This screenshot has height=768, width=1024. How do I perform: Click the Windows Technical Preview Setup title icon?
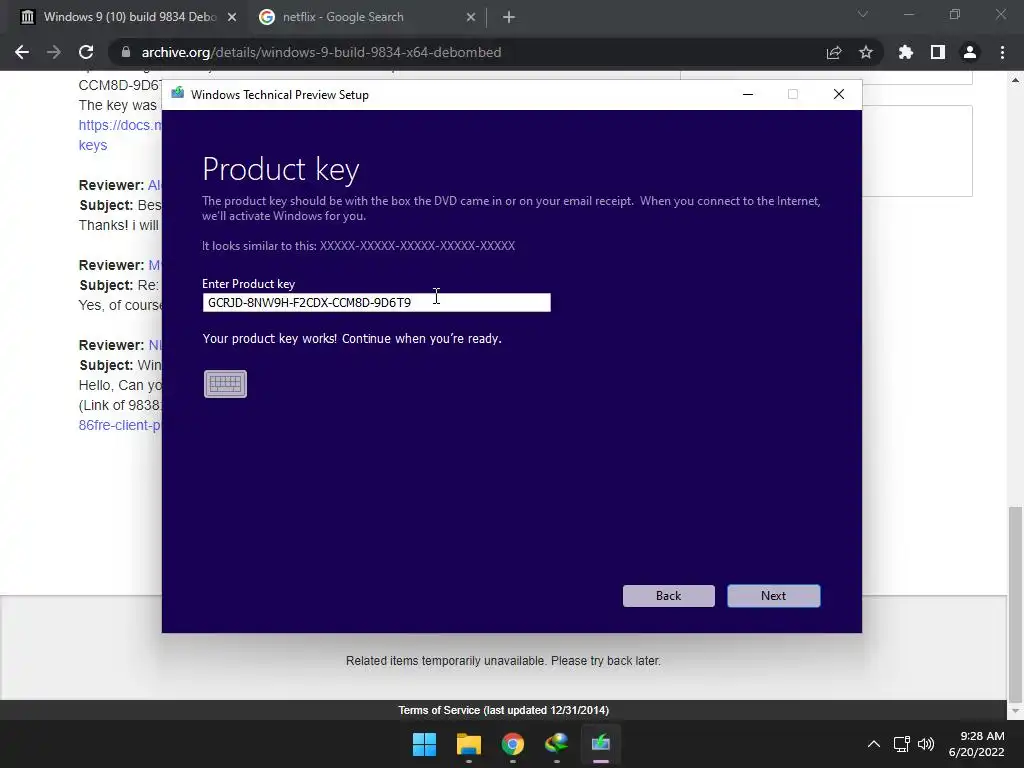[178, 93]
